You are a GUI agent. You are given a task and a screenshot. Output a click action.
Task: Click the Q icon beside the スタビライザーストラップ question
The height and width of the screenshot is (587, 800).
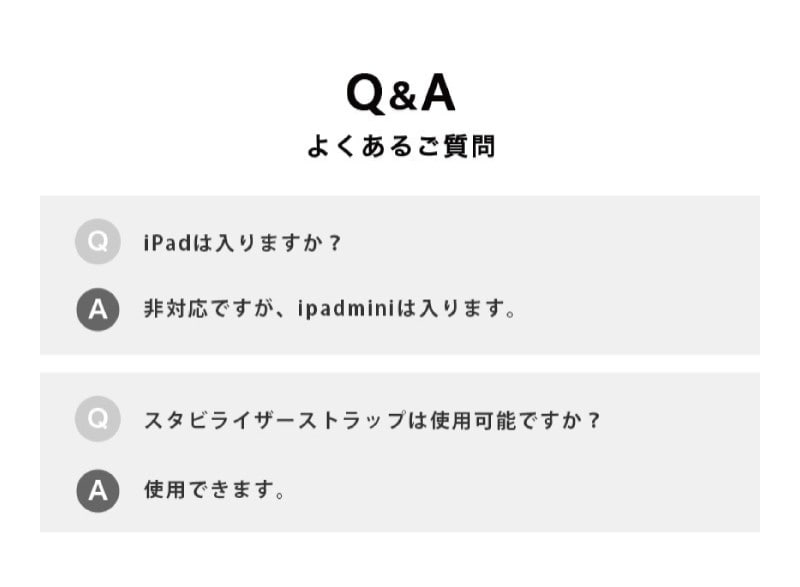[97, 419]
